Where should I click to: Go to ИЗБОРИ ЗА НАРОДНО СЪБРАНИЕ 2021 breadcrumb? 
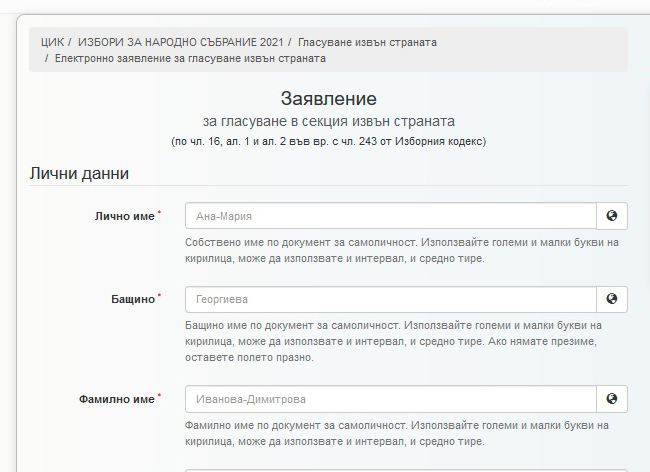(182, 43)
